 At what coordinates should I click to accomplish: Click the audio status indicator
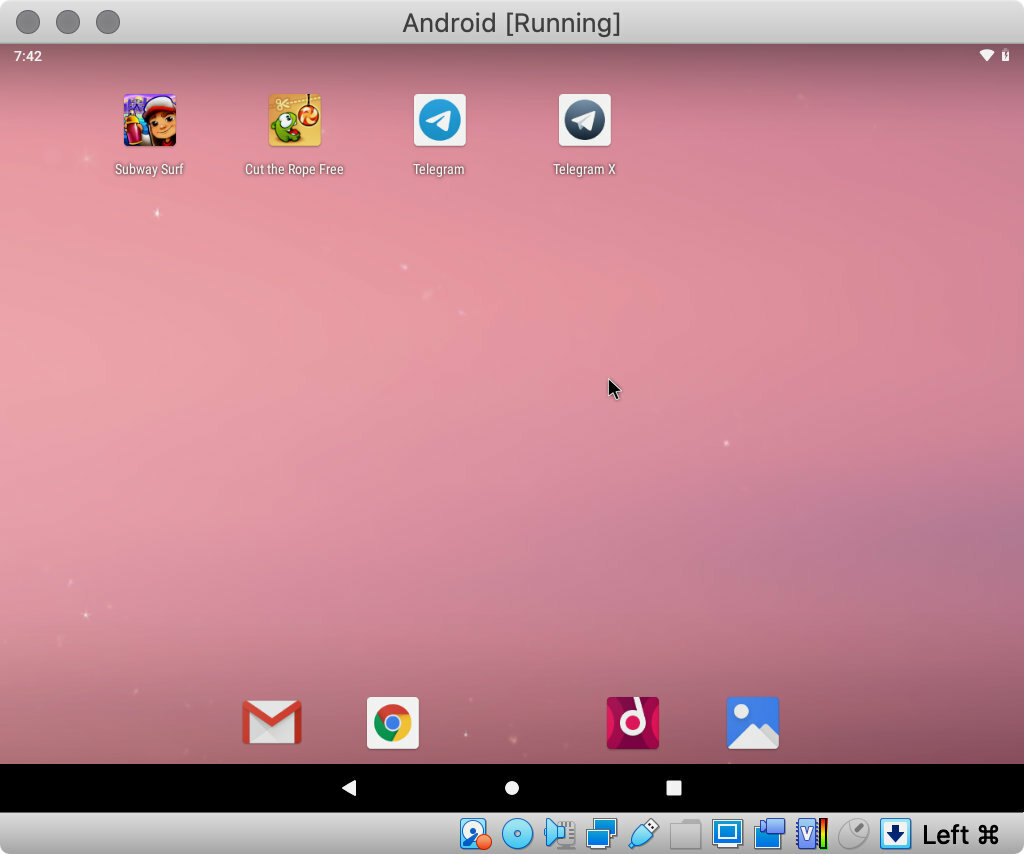559,833
